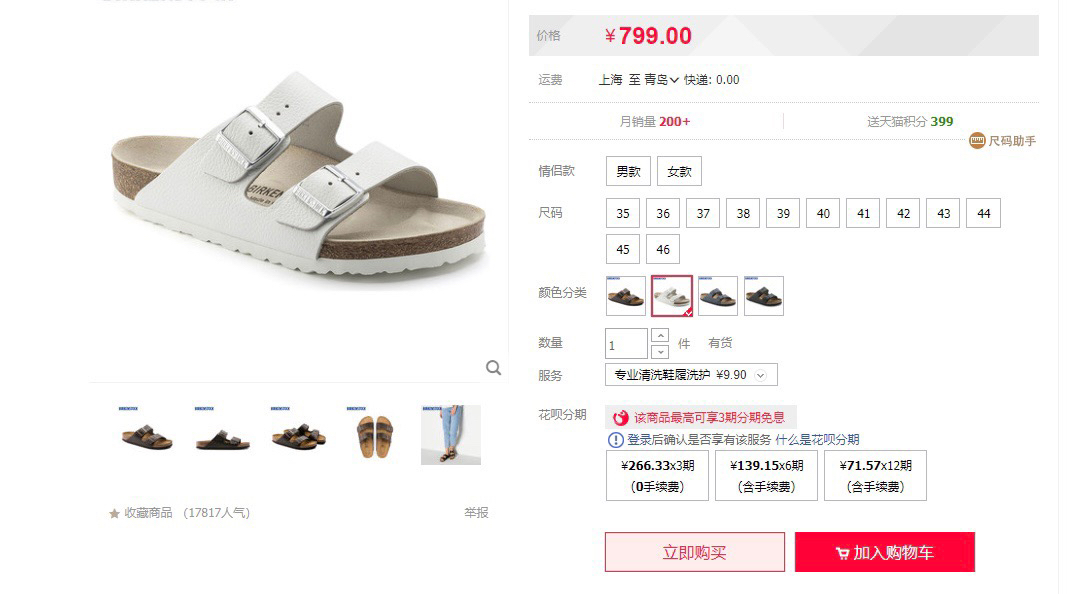Select the 男款 option

click(x=628, y=171)
